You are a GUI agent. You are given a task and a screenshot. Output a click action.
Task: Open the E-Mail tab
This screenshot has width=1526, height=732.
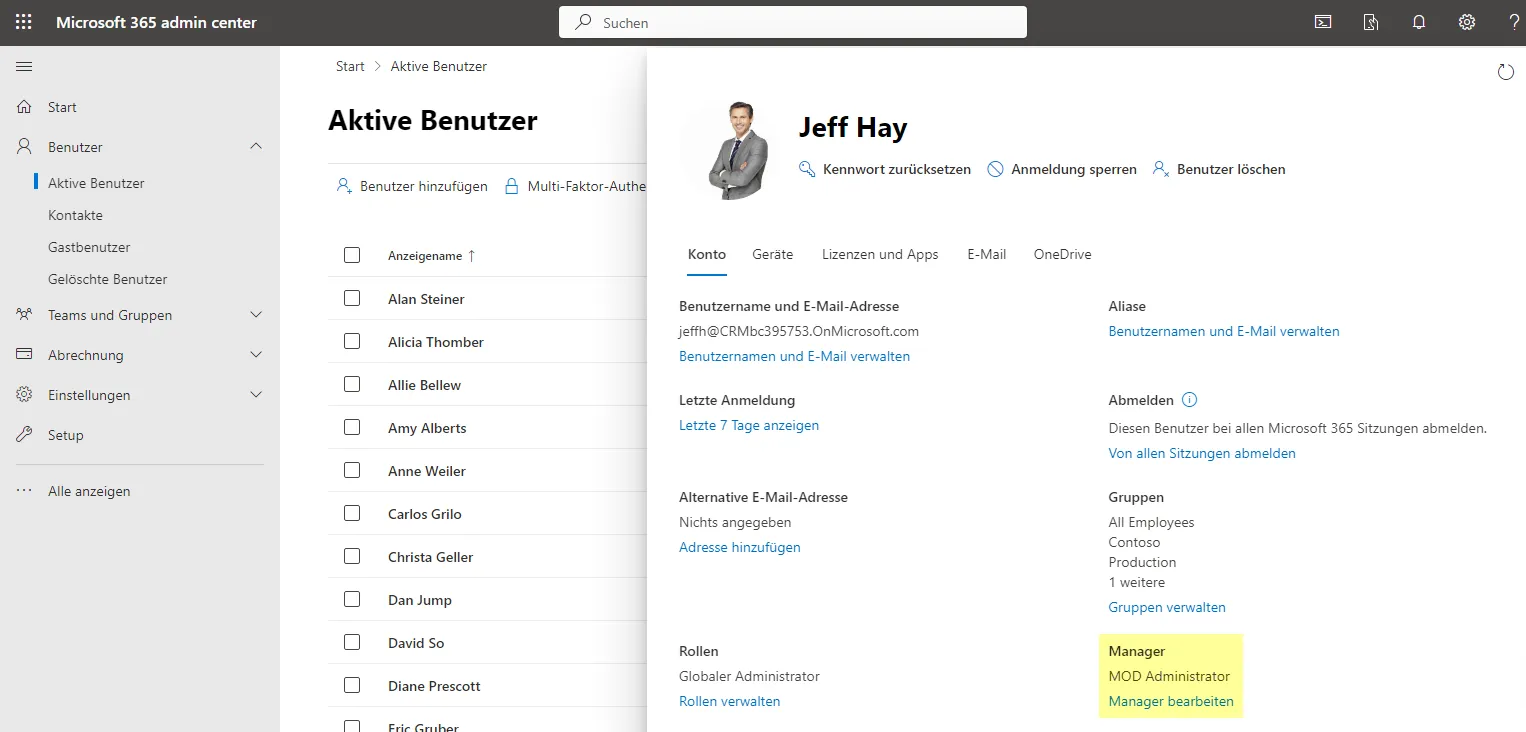coord(987,254)
